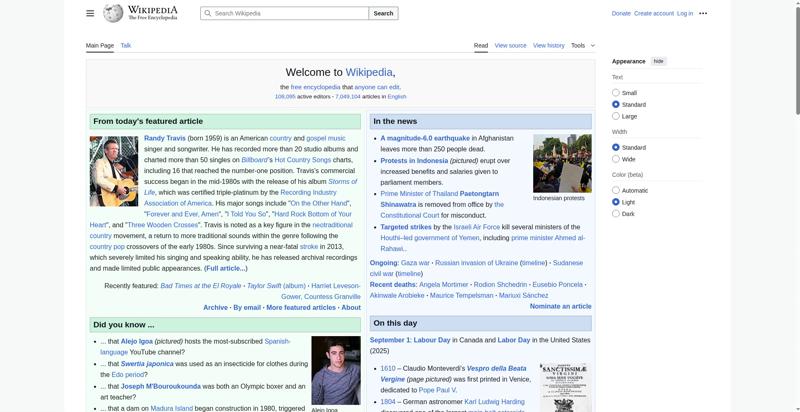Click the Wikipedia globe logo
The height and width of the screenshot is (412, 800).
(x=113, y=13)
